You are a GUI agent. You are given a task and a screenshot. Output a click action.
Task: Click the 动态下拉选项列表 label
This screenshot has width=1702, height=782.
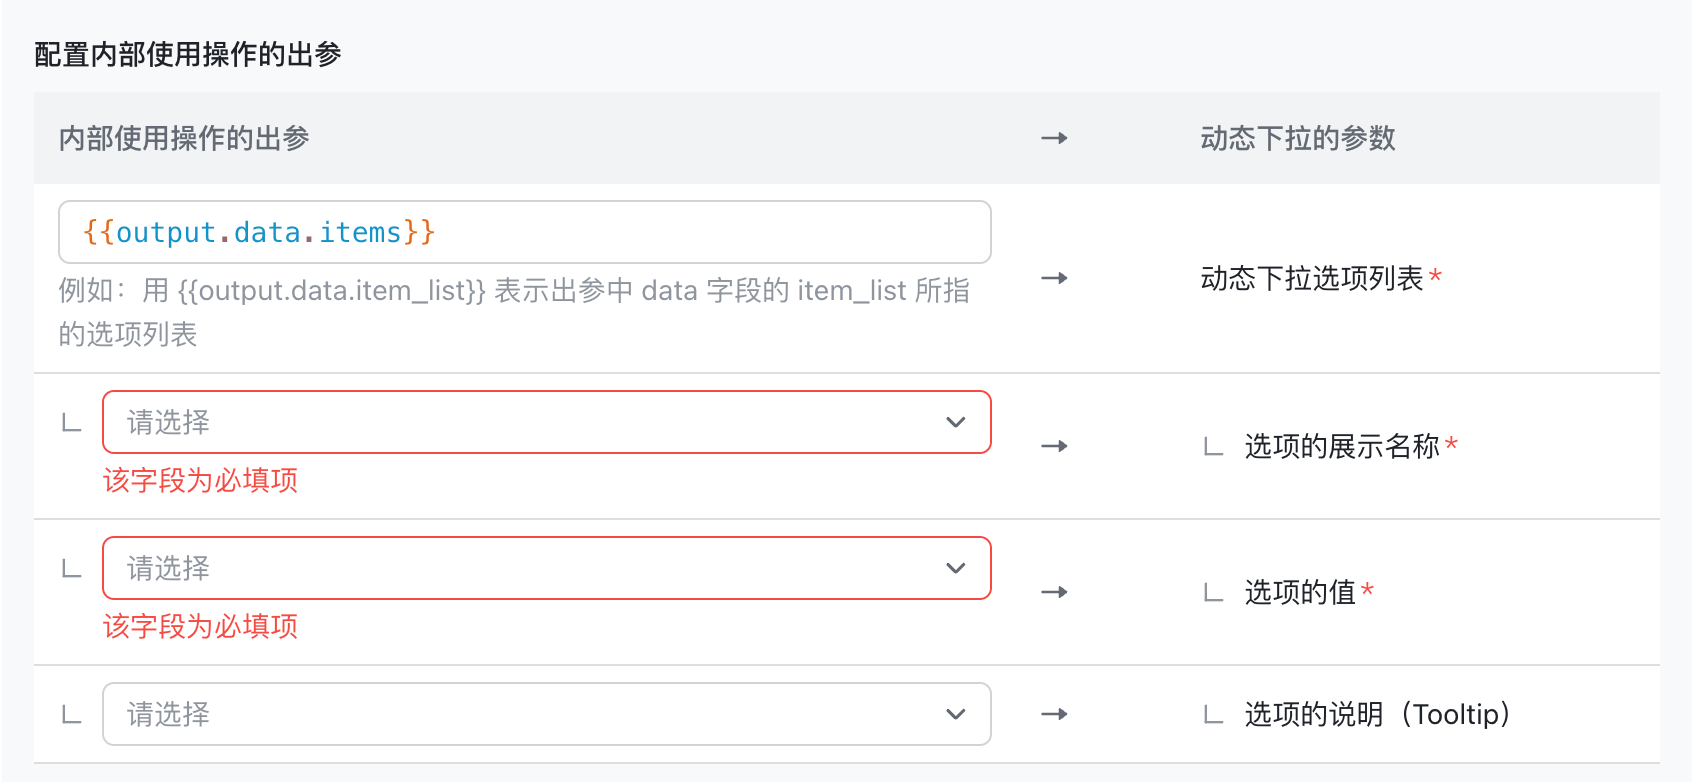tap(1312, 278)
